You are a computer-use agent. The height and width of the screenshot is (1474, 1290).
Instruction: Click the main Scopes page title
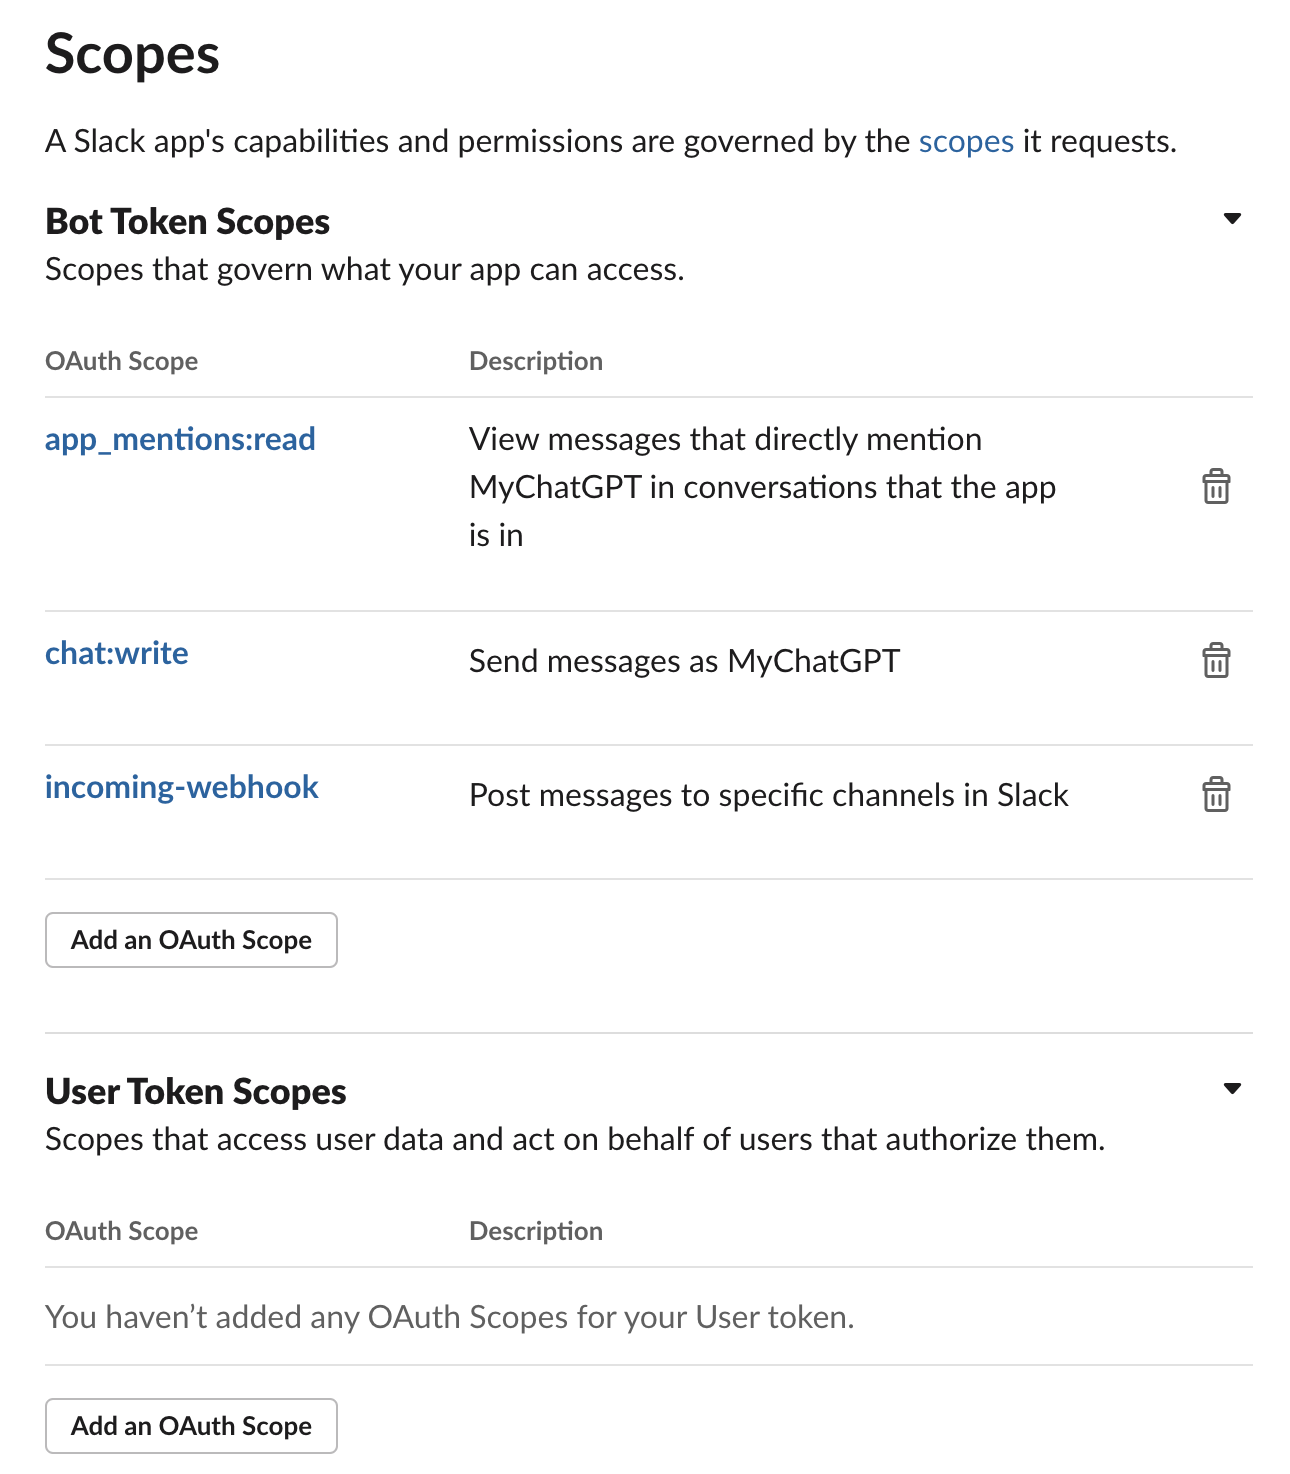132,54
